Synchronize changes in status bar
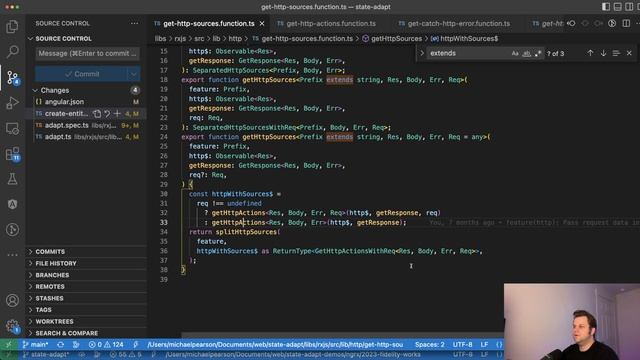Viewport: 640px width, 360px height. 60,344
